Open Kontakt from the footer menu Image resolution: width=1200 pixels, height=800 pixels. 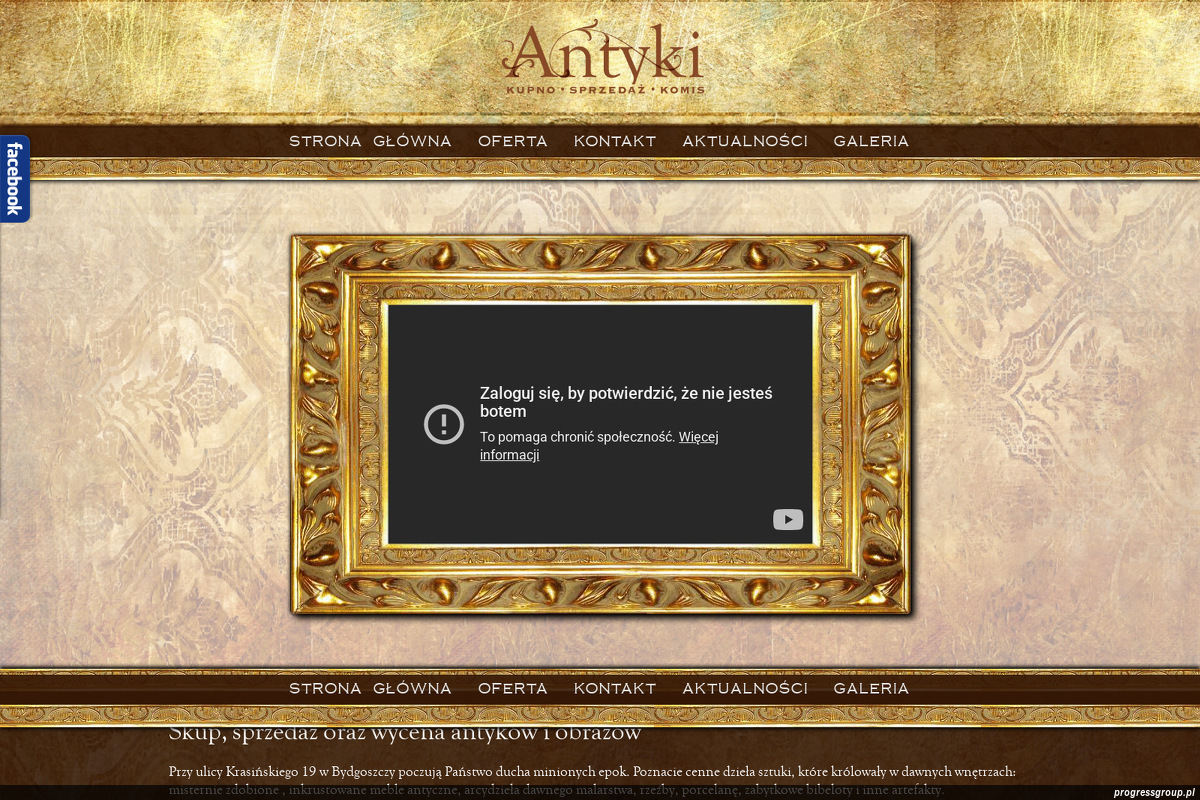point(614,688)
